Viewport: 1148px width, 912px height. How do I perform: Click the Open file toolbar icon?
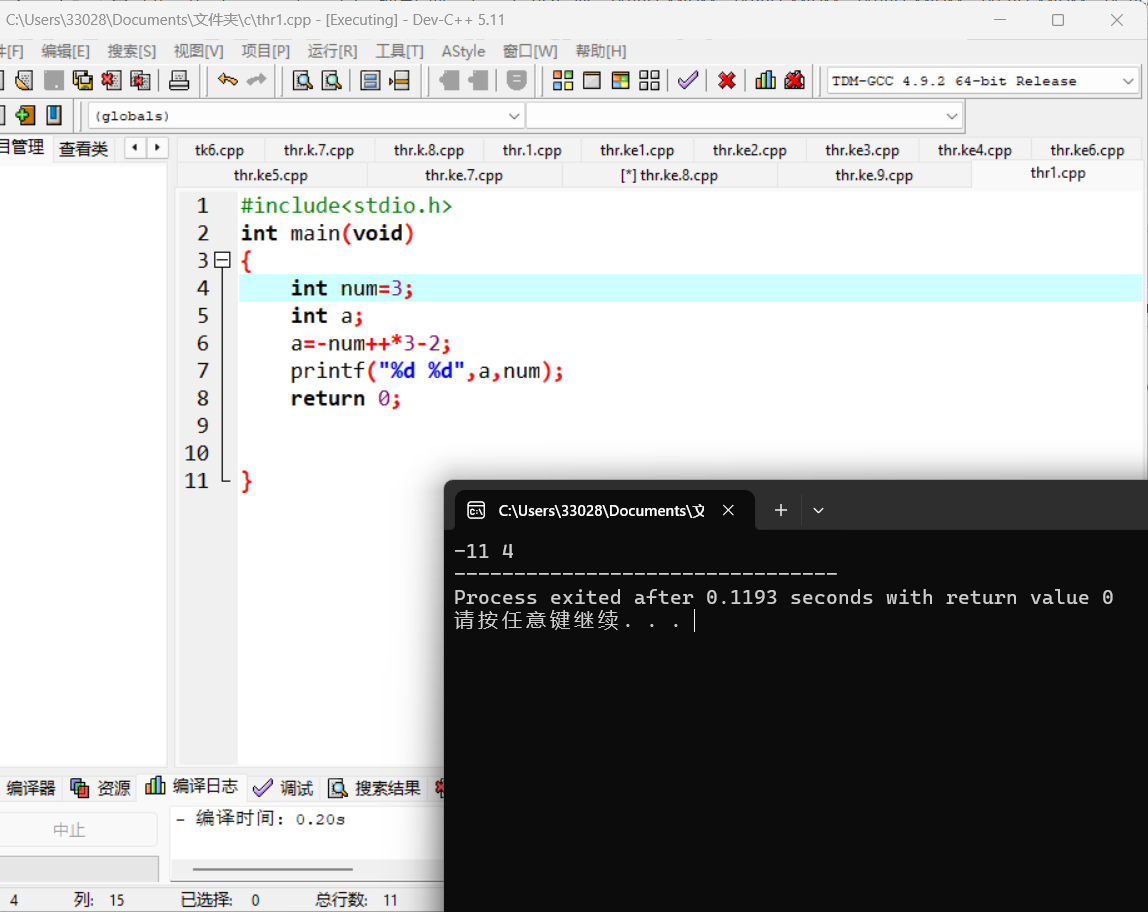[23, 81]
